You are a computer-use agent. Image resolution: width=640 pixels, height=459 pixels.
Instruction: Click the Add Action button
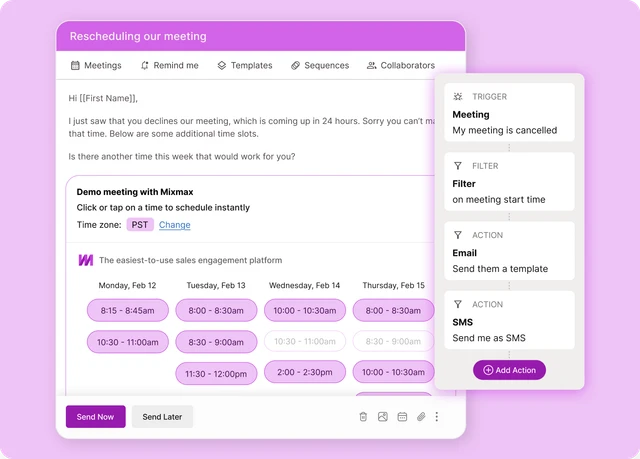[x=509, y=370]
